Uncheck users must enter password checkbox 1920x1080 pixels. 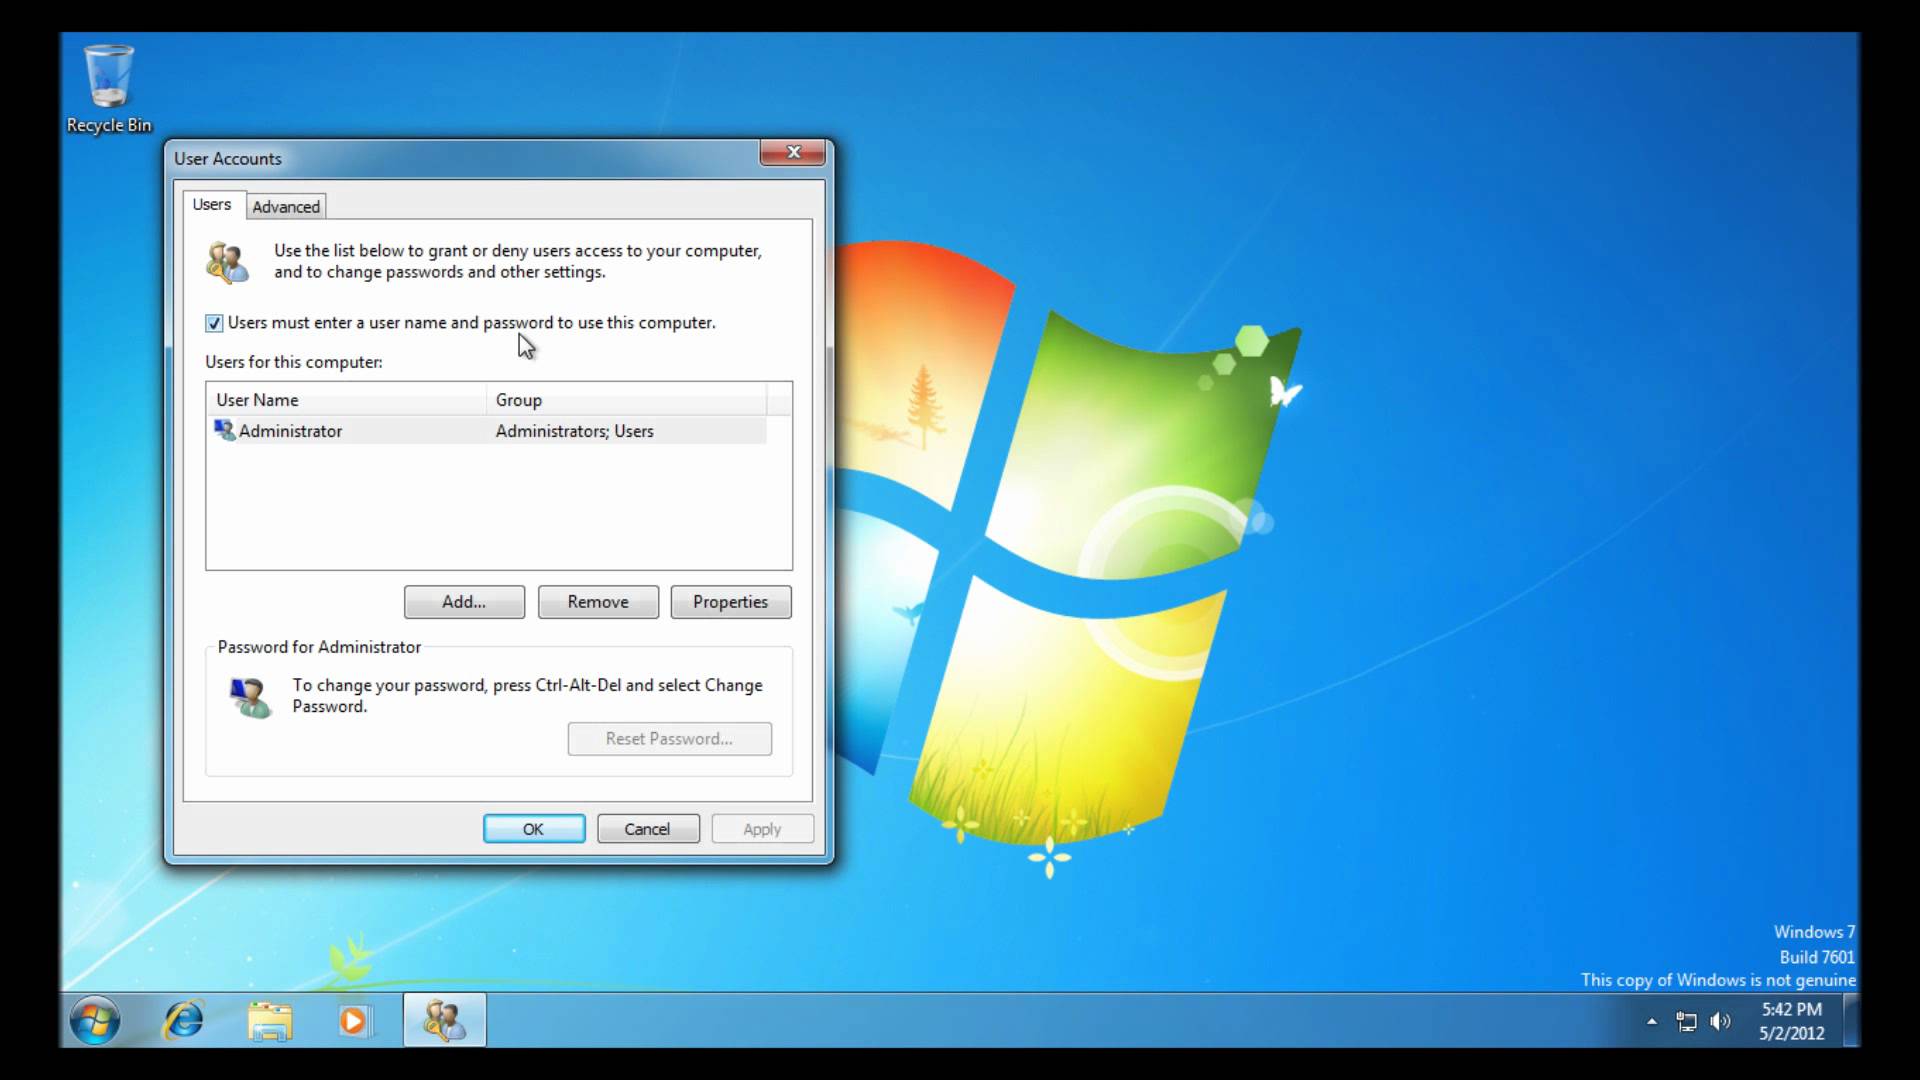tap(214, 323)
